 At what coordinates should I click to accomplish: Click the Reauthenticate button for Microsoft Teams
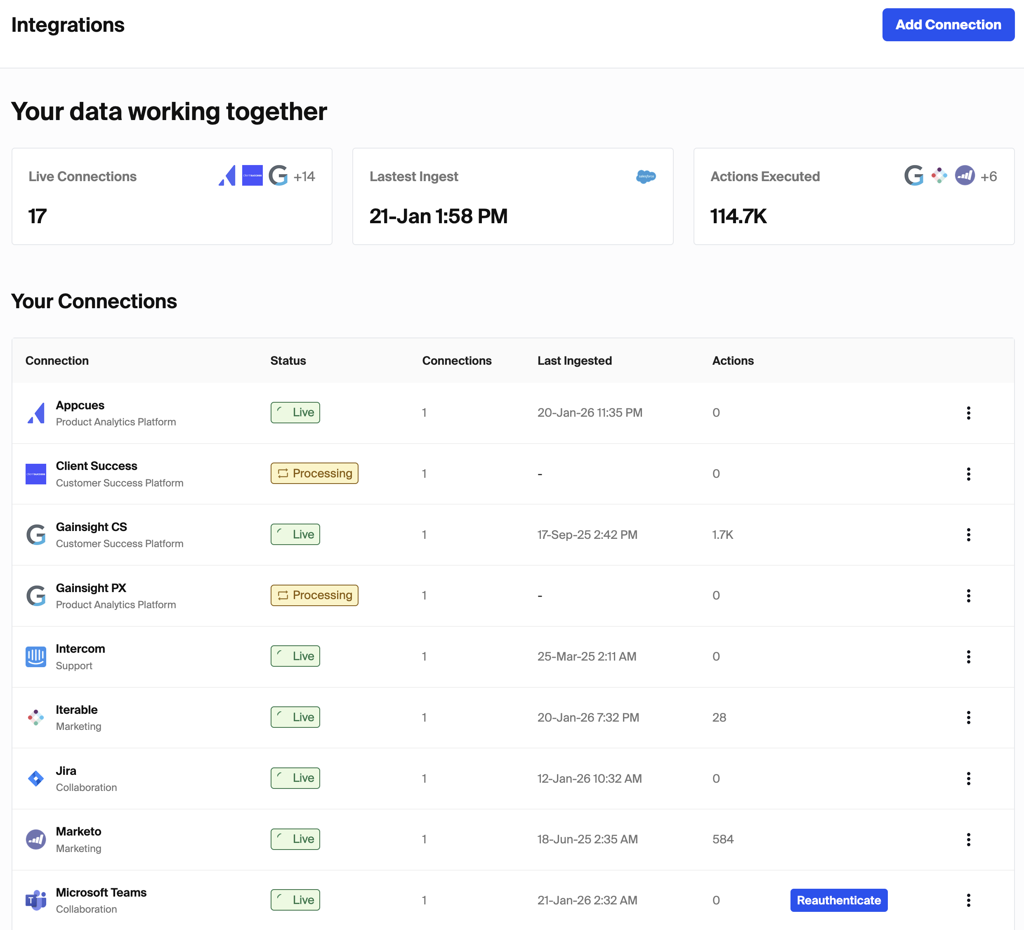click(x=838, y=900)
